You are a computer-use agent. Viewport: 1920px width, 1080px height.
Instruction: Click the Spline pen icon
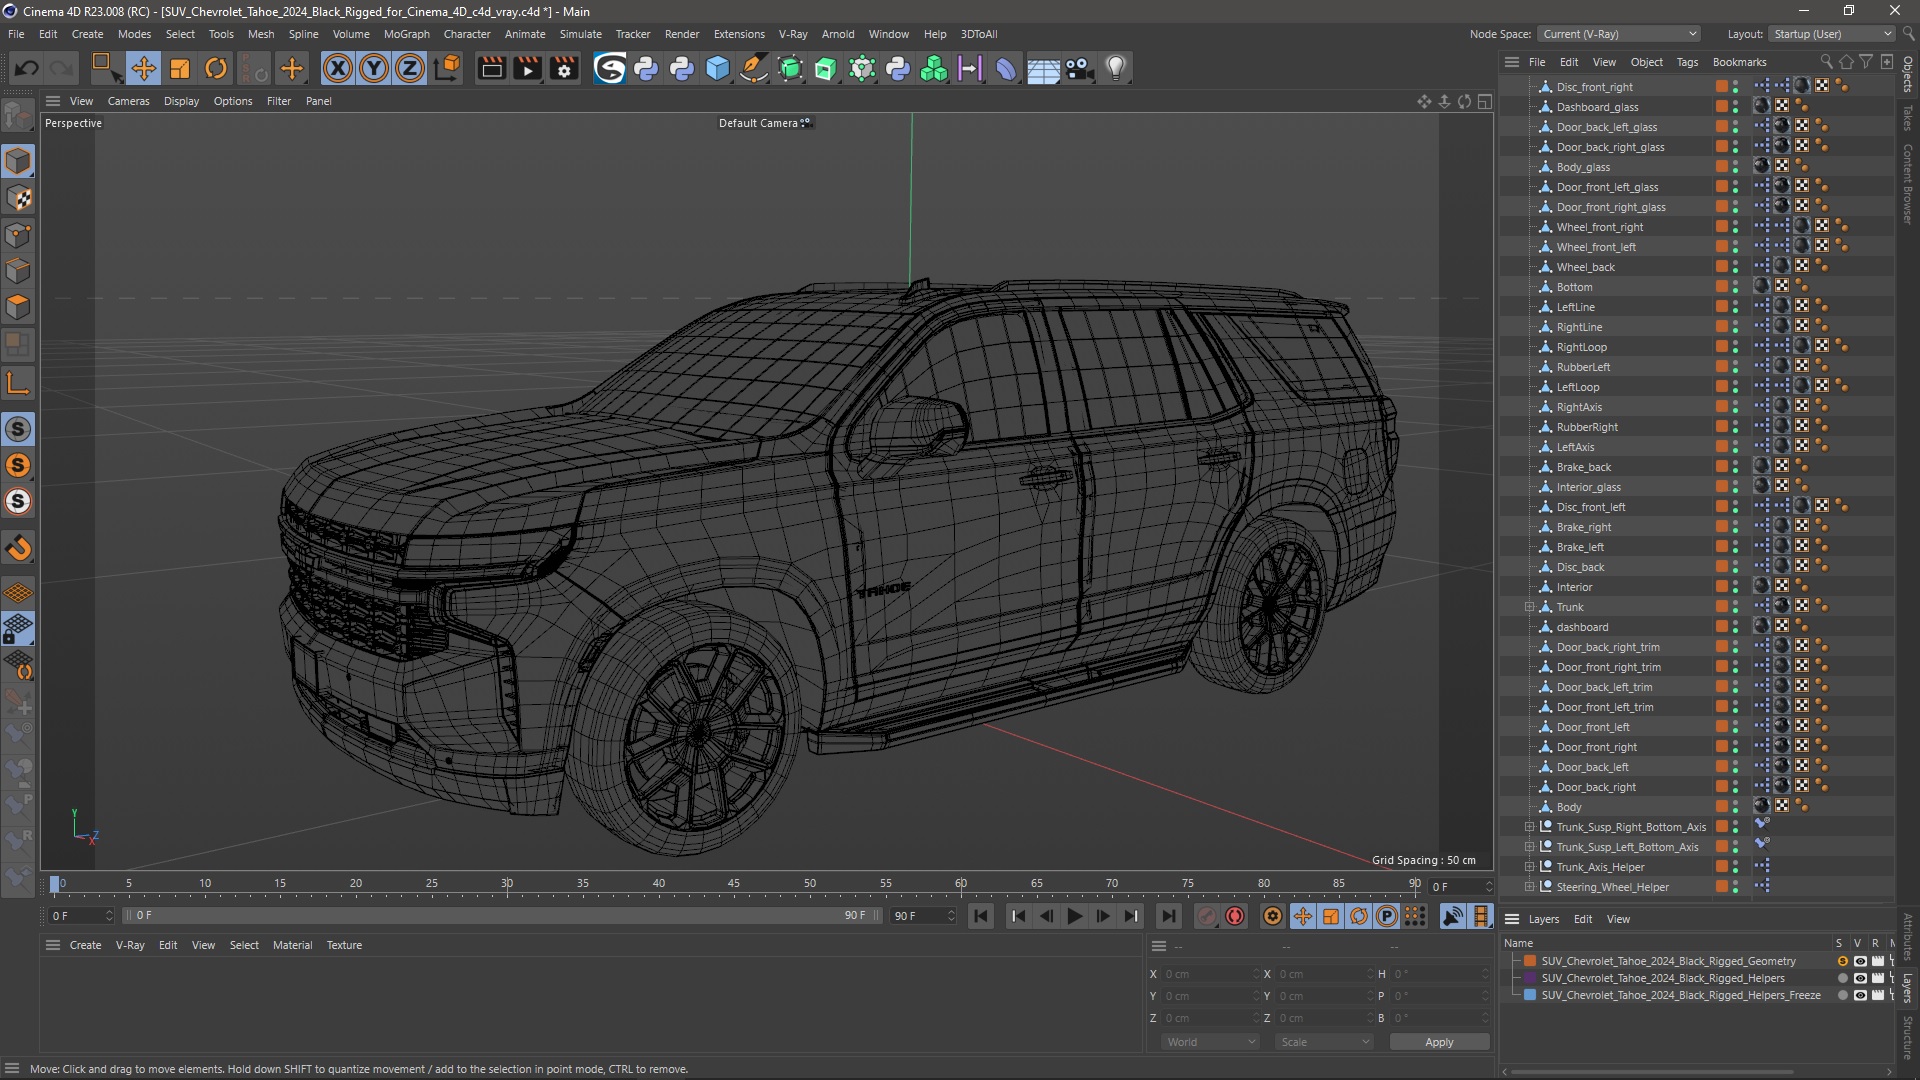754,68
